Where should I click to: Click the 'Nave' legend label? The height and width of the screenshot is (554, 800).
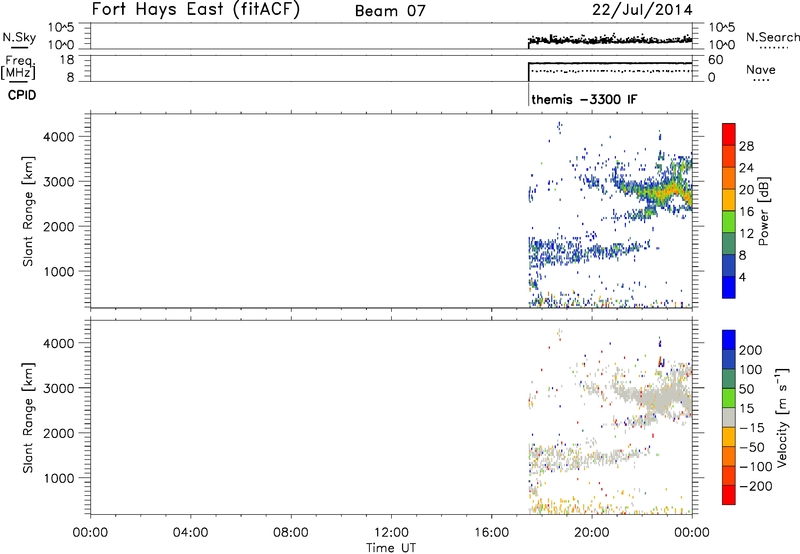[761, 69]
